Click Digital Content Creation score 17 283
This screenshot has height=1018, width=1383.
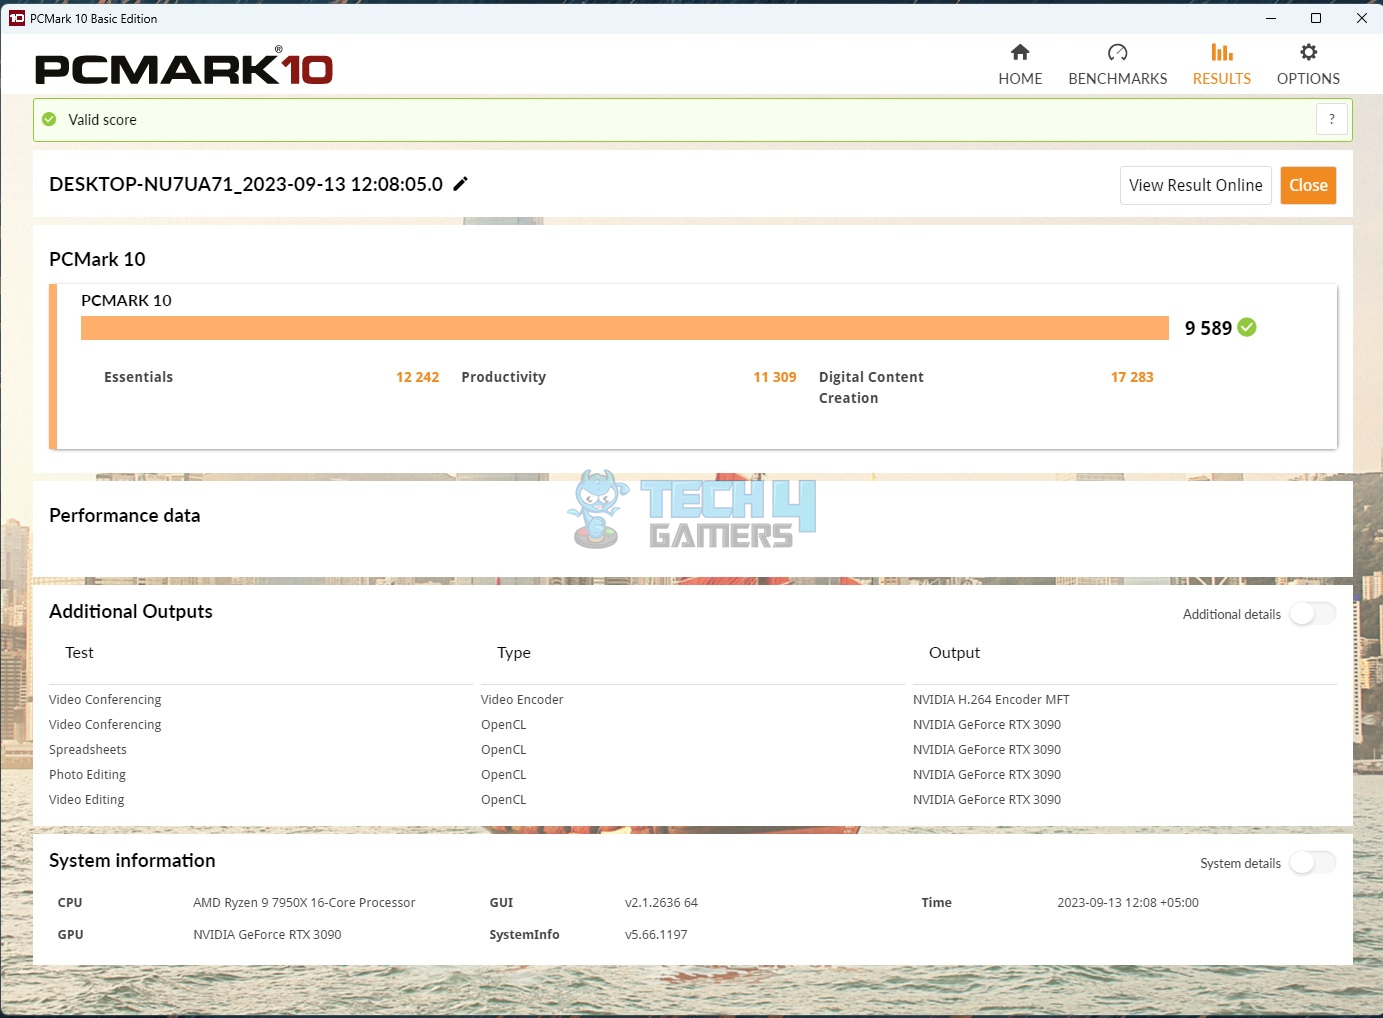[x=1132, y=377]
